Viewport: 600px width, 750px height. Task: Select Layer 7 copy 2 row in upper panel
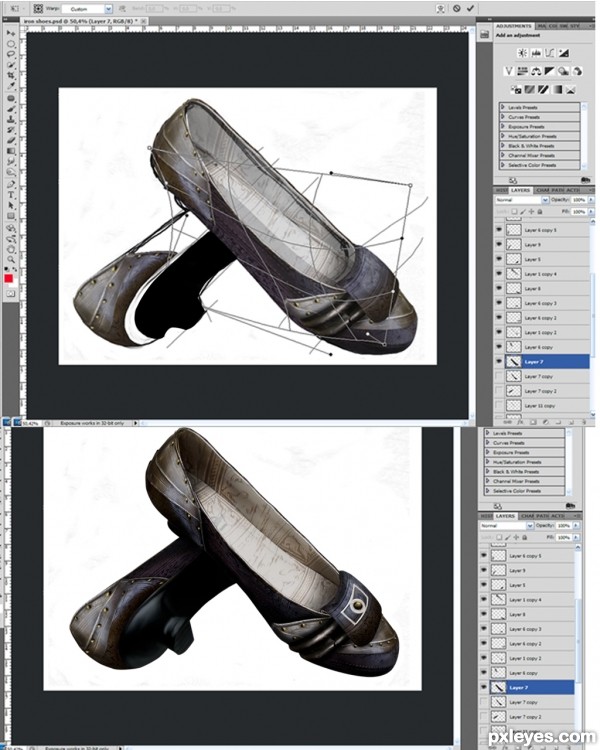(x=542, y=391)
